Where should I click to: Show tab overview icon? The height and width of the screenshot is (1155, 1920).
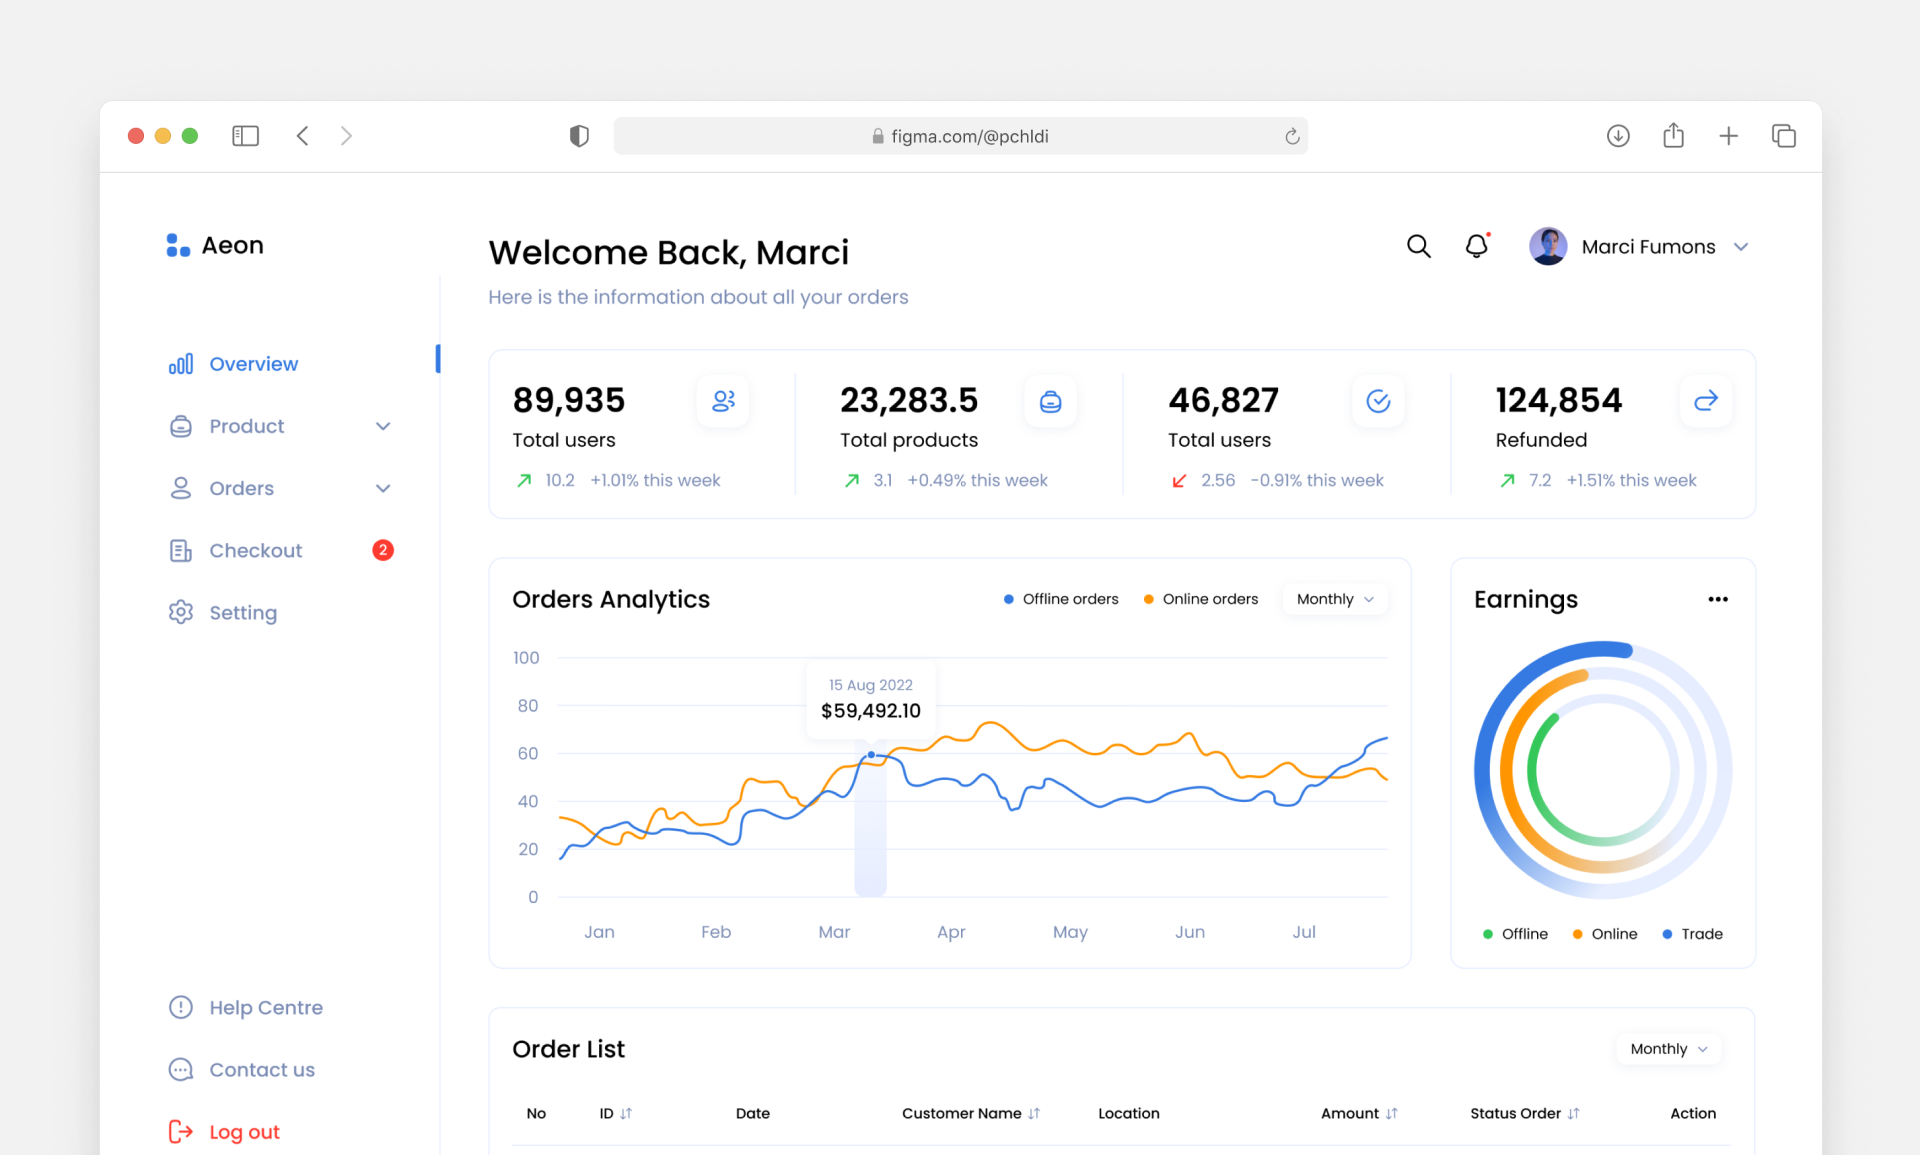1783,136
